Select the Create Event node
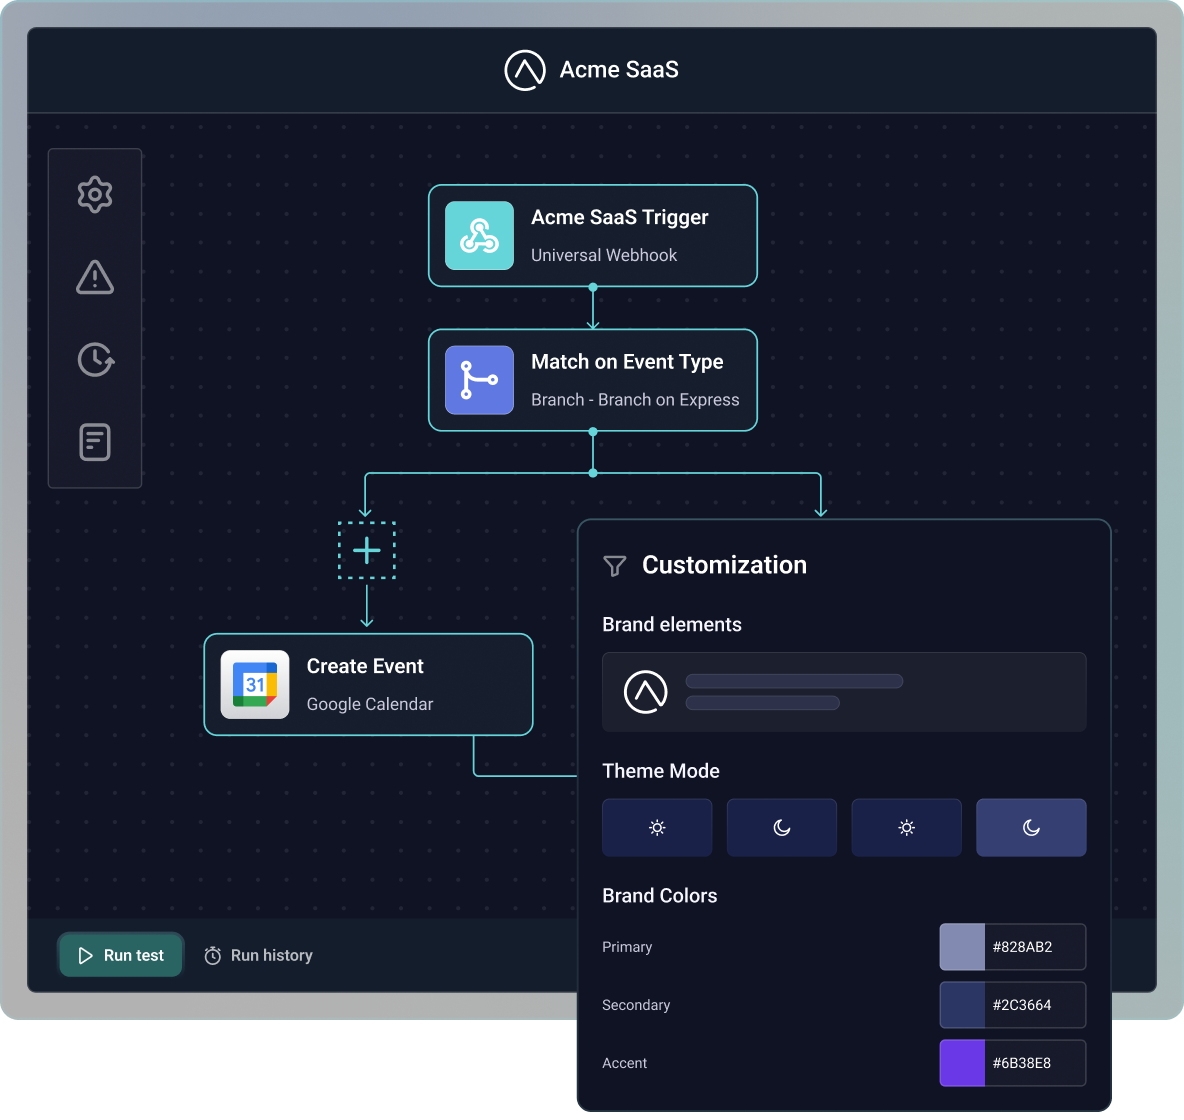 pyautogui.click(x=368, y=684)
